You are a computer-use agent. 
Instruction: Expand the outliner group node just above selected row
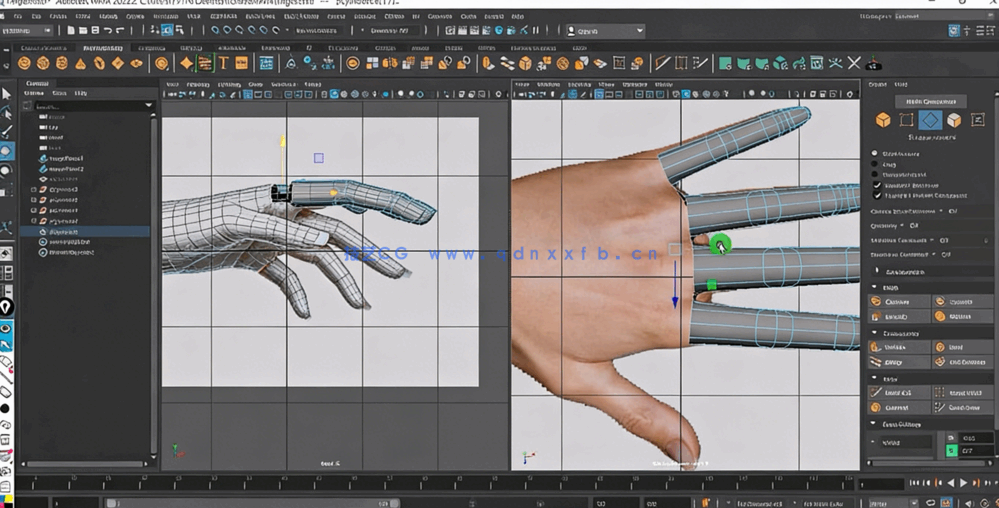[x=34, y=221]
